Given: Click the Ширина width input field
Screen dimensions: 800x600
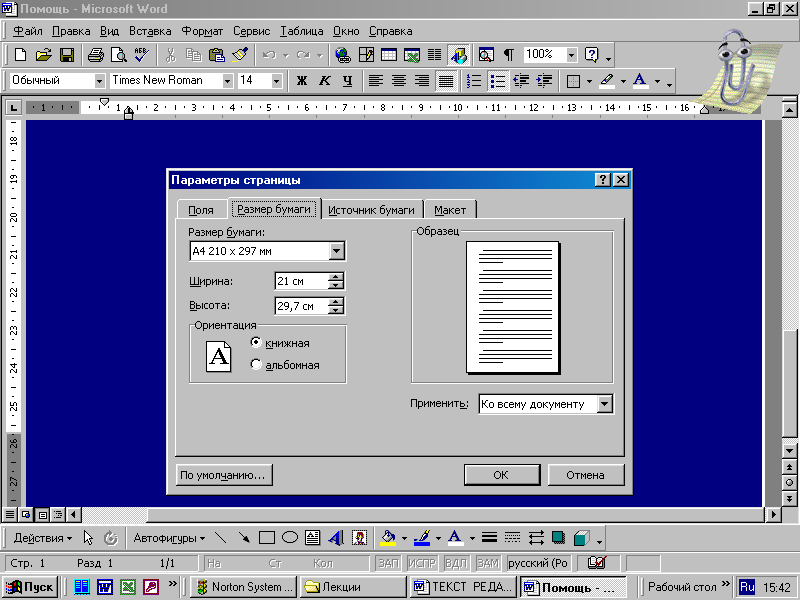Looking at the screenshot, I should (x=301, y=281).
